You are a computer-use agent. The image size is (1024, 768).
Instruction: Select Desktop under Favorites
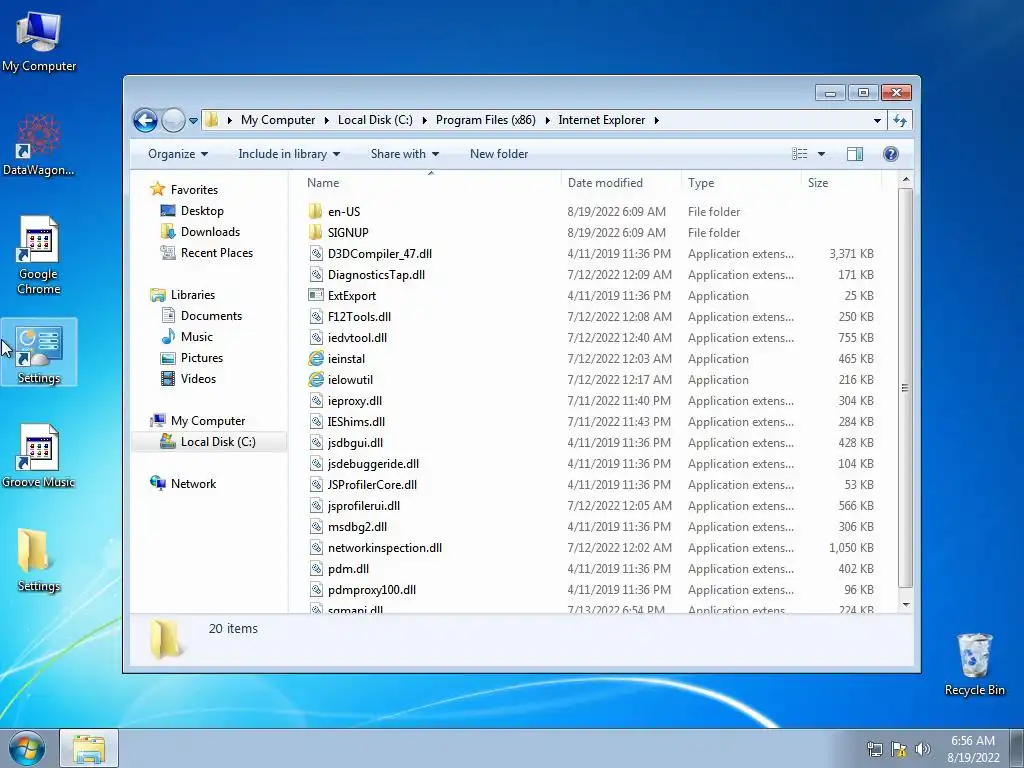tap(202, 211)
